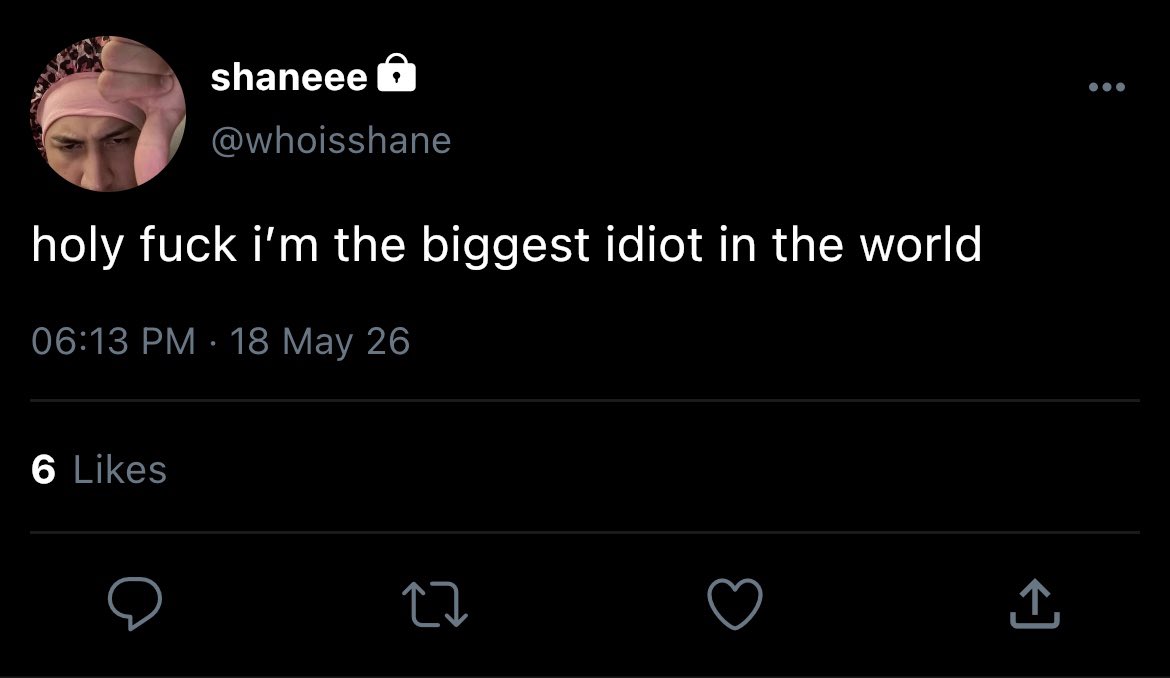Click the number 6 in likes count
Screen dimensions: 1170x678
click(43, 470)
